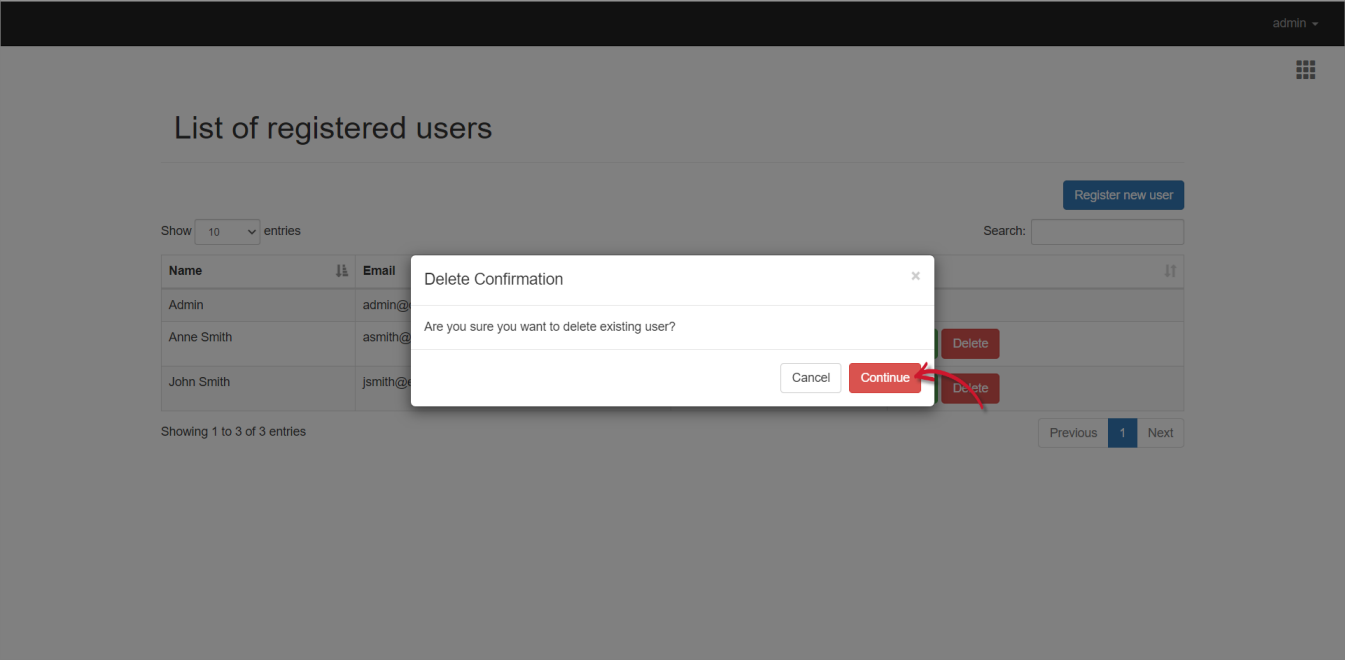Click the List of registered users heading
Viewport: 1345px width, 660px height.
point(333,128)
